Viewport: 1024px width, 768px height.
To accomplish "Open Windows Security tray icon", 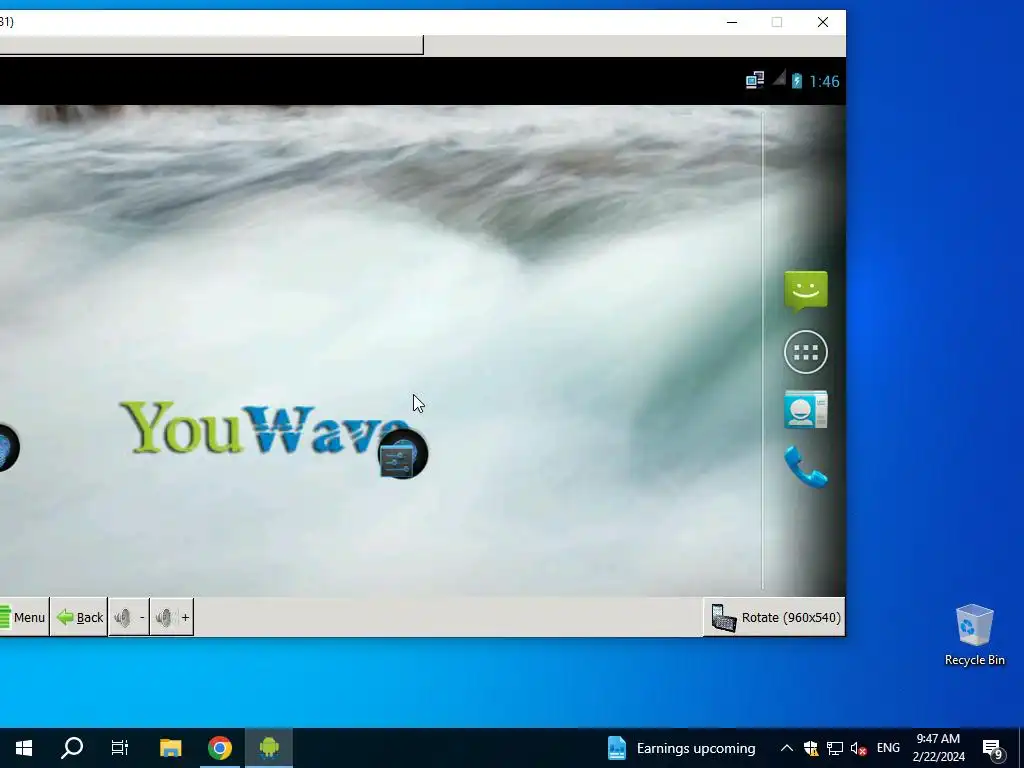I will tap(811, 748).
